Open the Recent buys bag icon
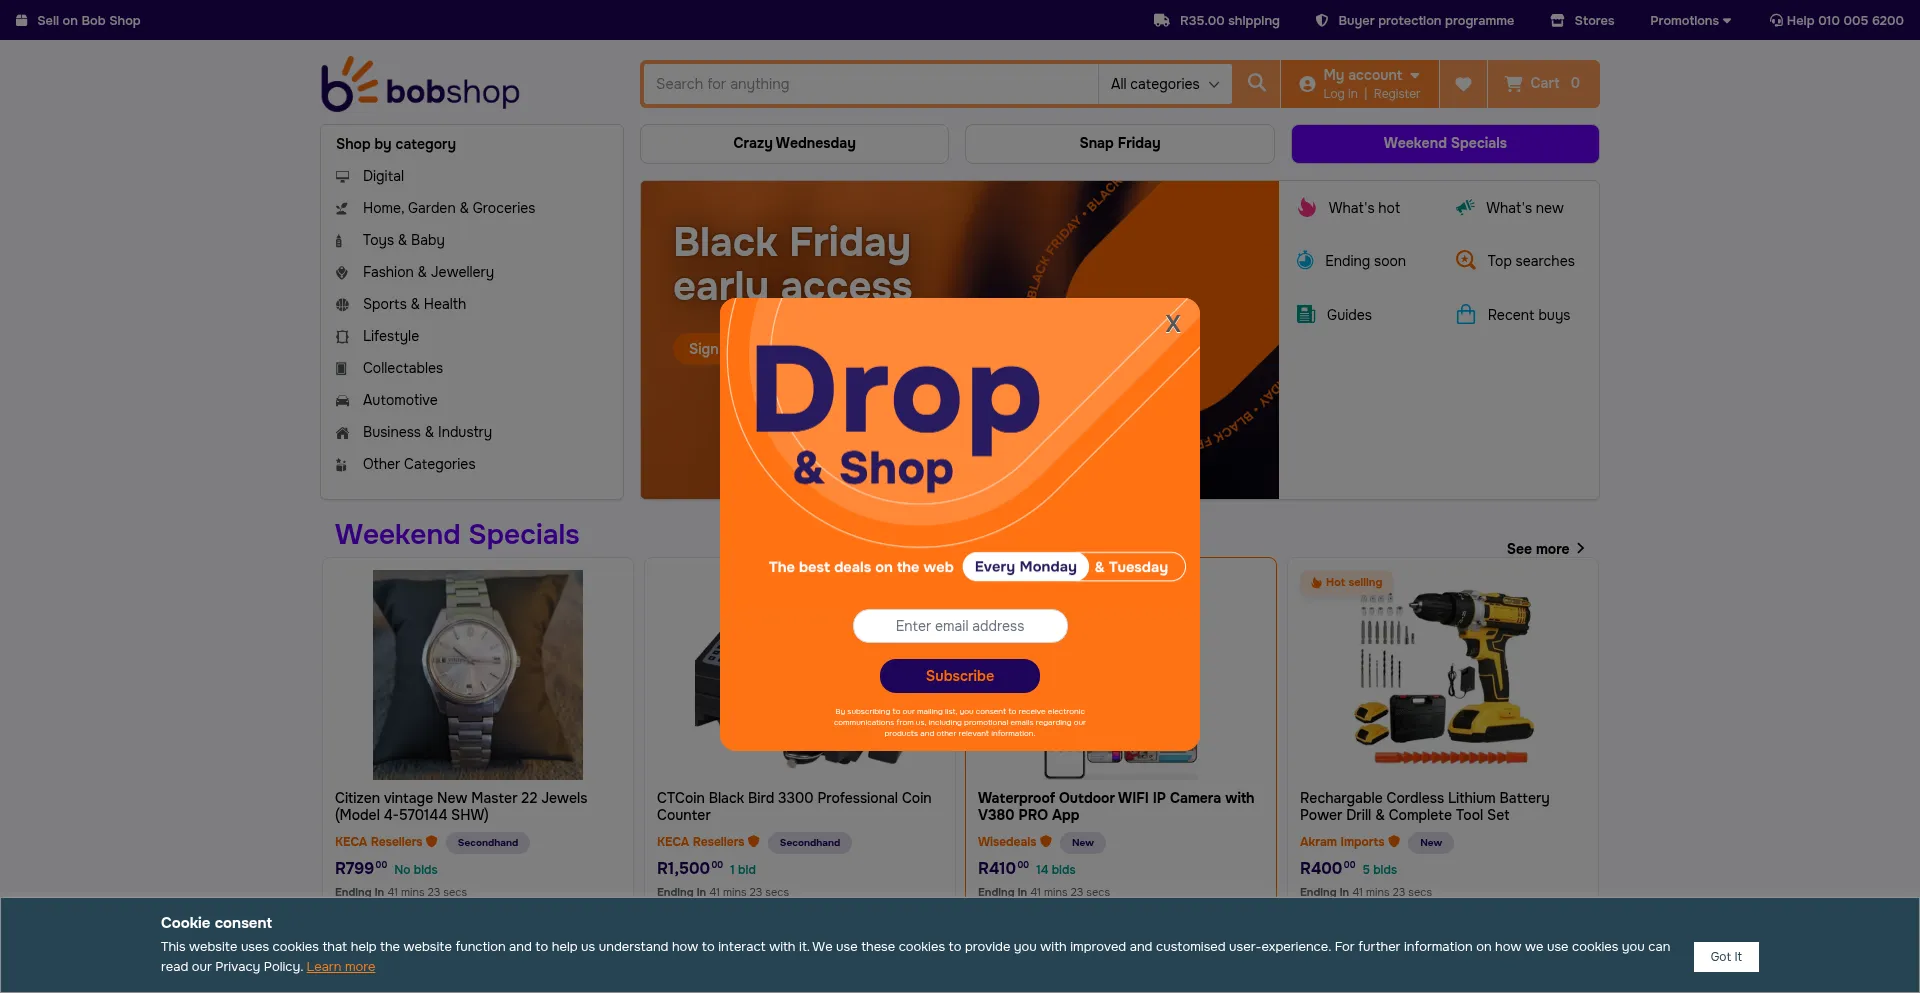 (1466, 314)
